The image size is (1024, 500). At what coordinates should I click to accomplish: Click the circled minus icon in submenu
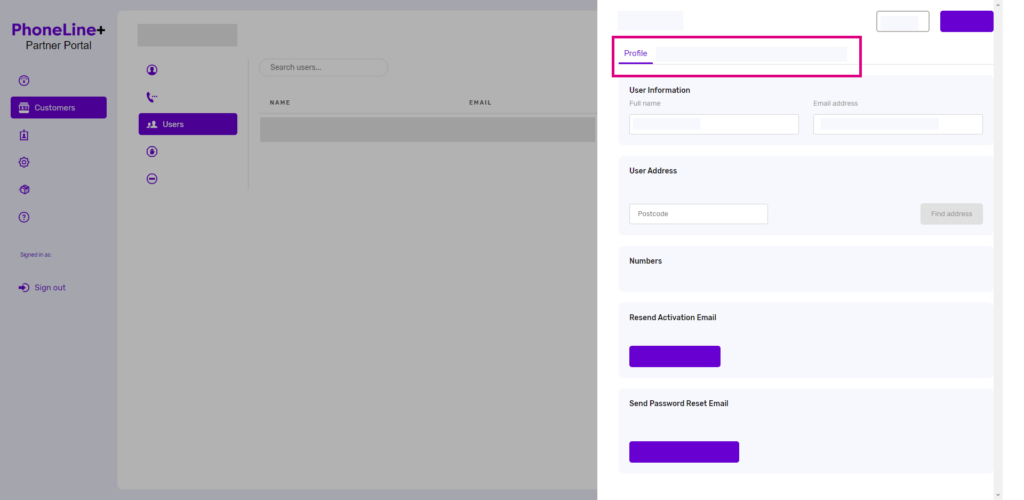pos(152,179)
